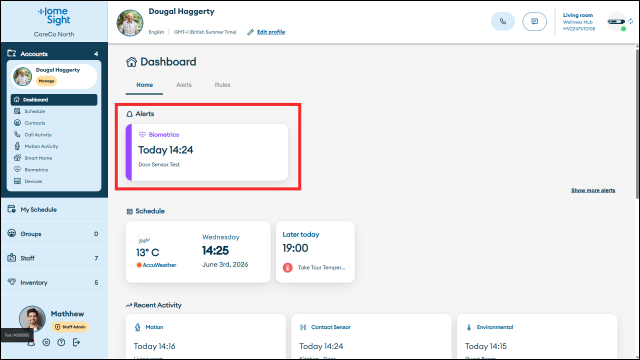640x360 pixels.
Task: Click the Call Activity phone icon
Action: click(x=17, y=134)
